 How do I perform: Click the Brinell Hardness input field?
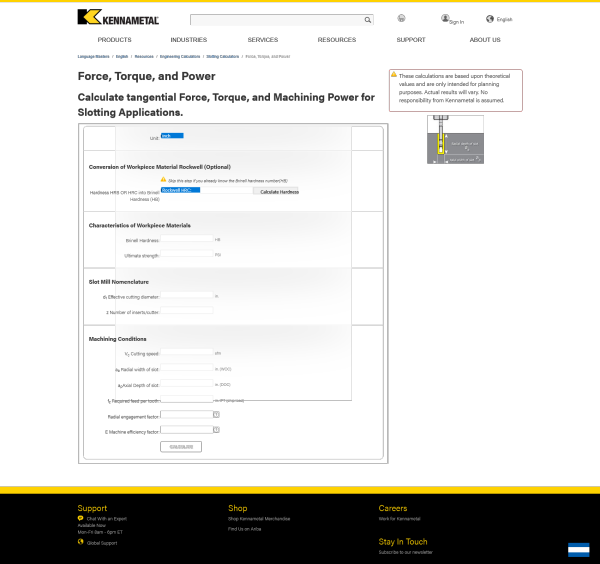(x=187, y=239)
